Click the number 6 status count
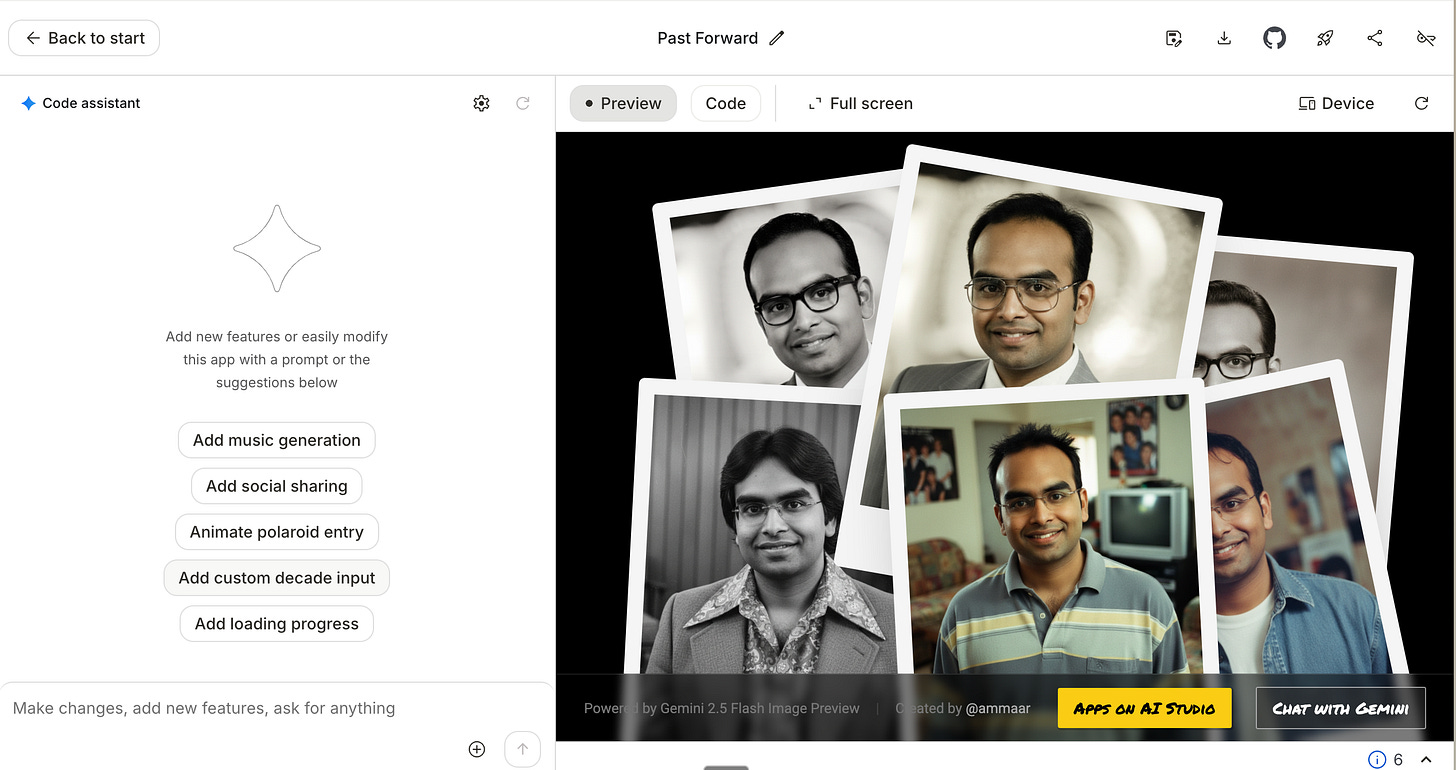This screenshot has height=770, width=1456. (1398, 759)
